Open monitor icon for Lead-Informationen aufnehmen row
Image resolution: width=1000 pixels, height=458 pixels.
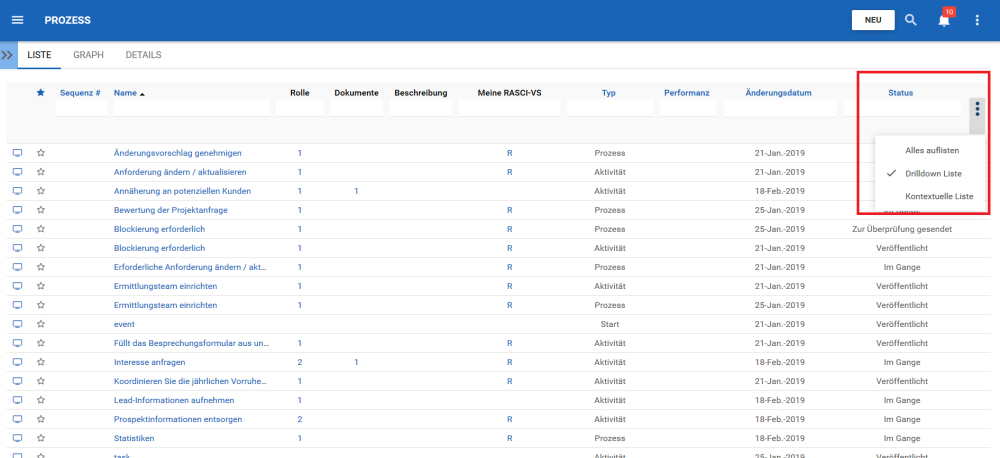(18, 400)
